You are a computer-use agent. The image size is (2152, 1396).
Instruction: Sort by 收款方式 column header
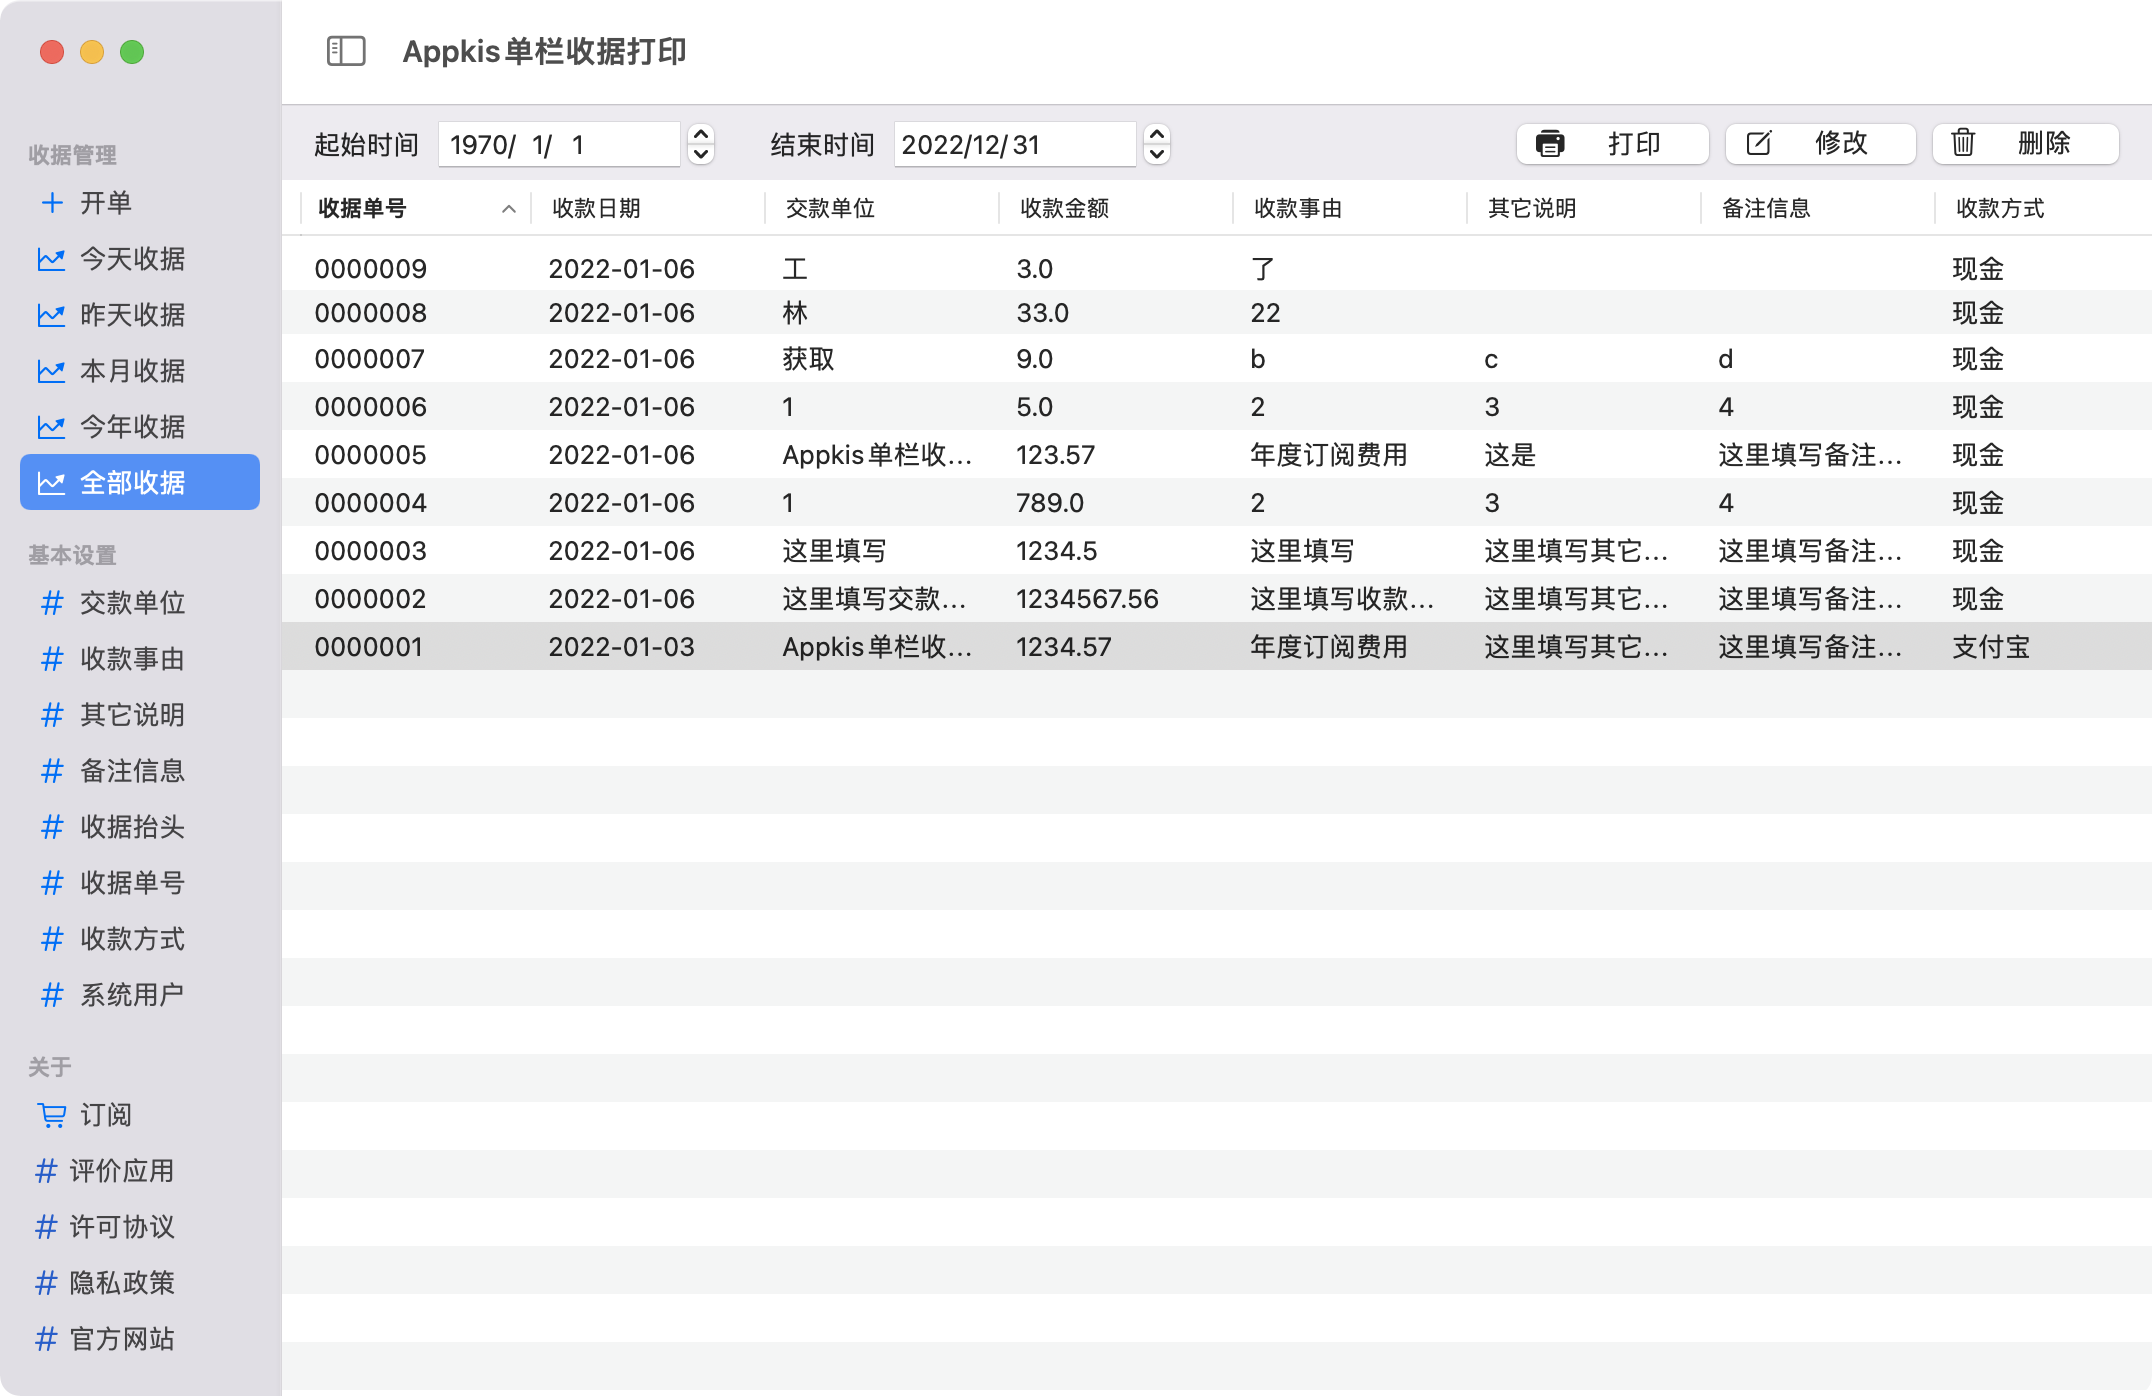2043,208
